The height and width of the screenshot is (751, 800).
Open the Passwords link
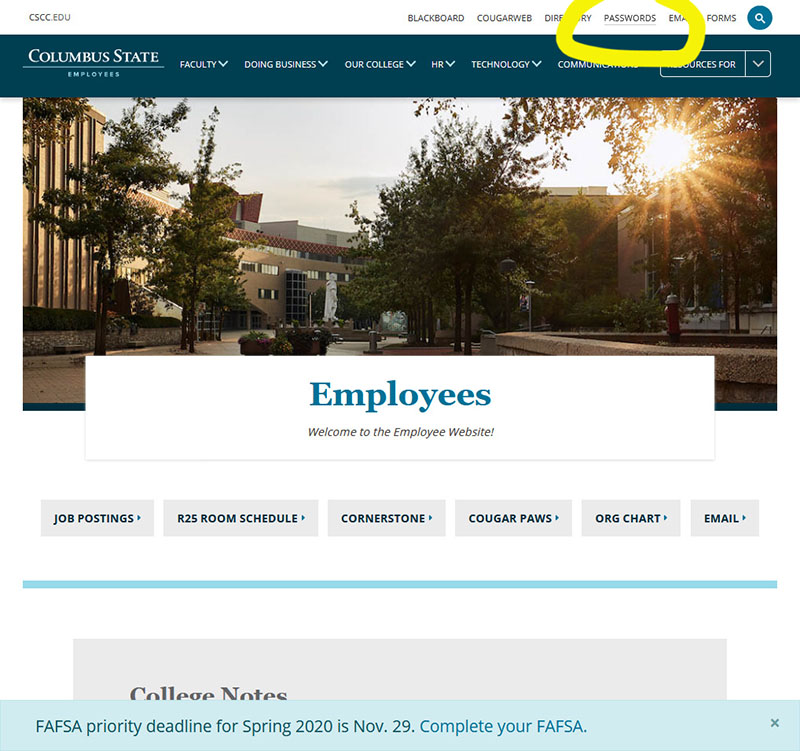tap(630, 18)
